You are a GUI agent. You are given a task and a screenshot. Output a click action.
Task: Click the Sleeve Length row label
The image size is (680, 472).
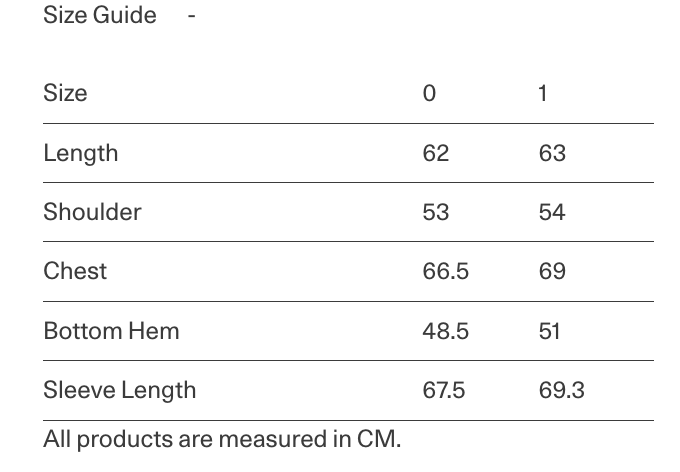click(120, 390)
